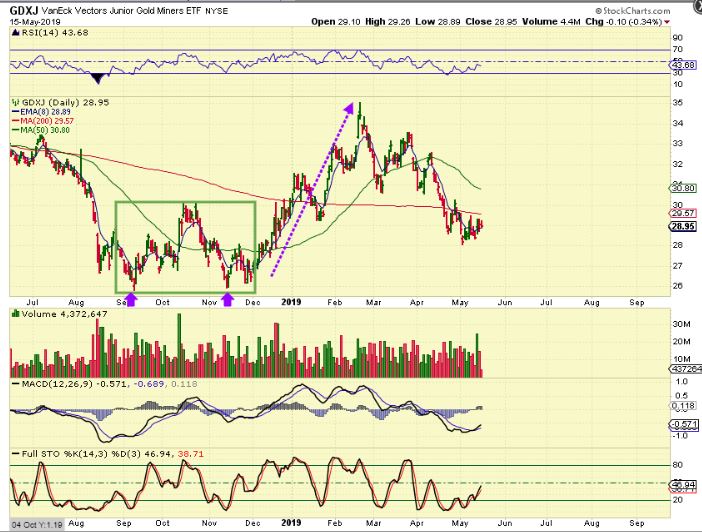702x532 pixels.
Task: Click the candlestick icon beside GDXJ (Daily)
Action: click(x=16, y=103)
